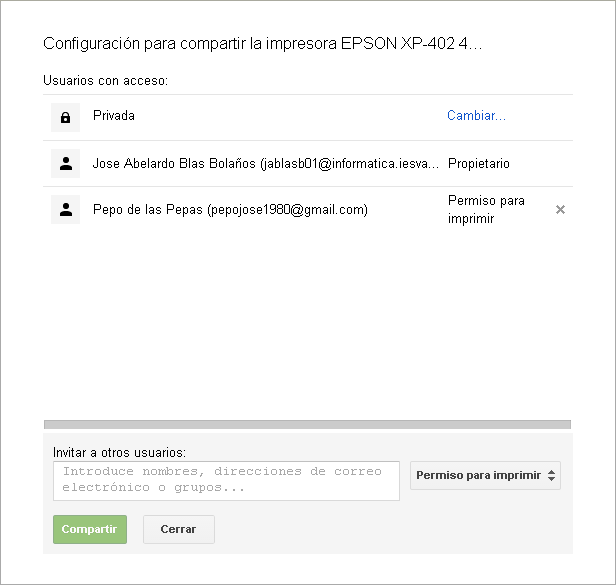Image resolution: width=616 pixels, height=585 pixels.
Task: Remove Pepo de las Pepas' access
Action: (560, 209)
